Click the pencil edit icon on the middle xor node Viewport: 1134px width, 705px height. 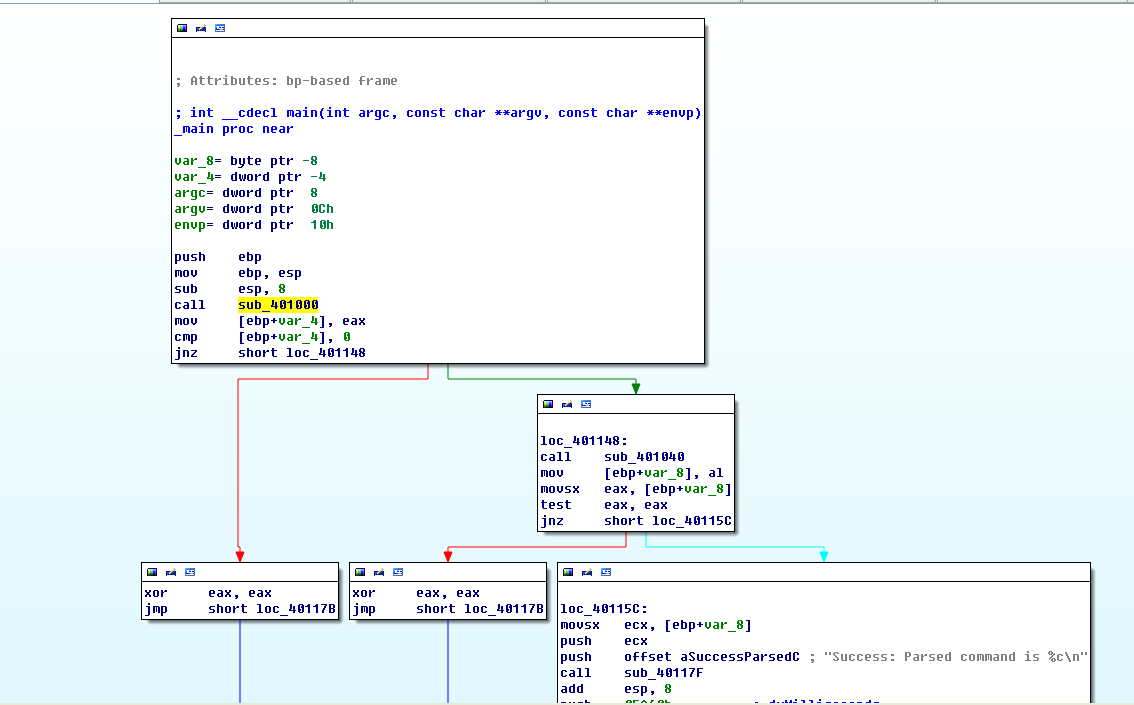(379, 572)
